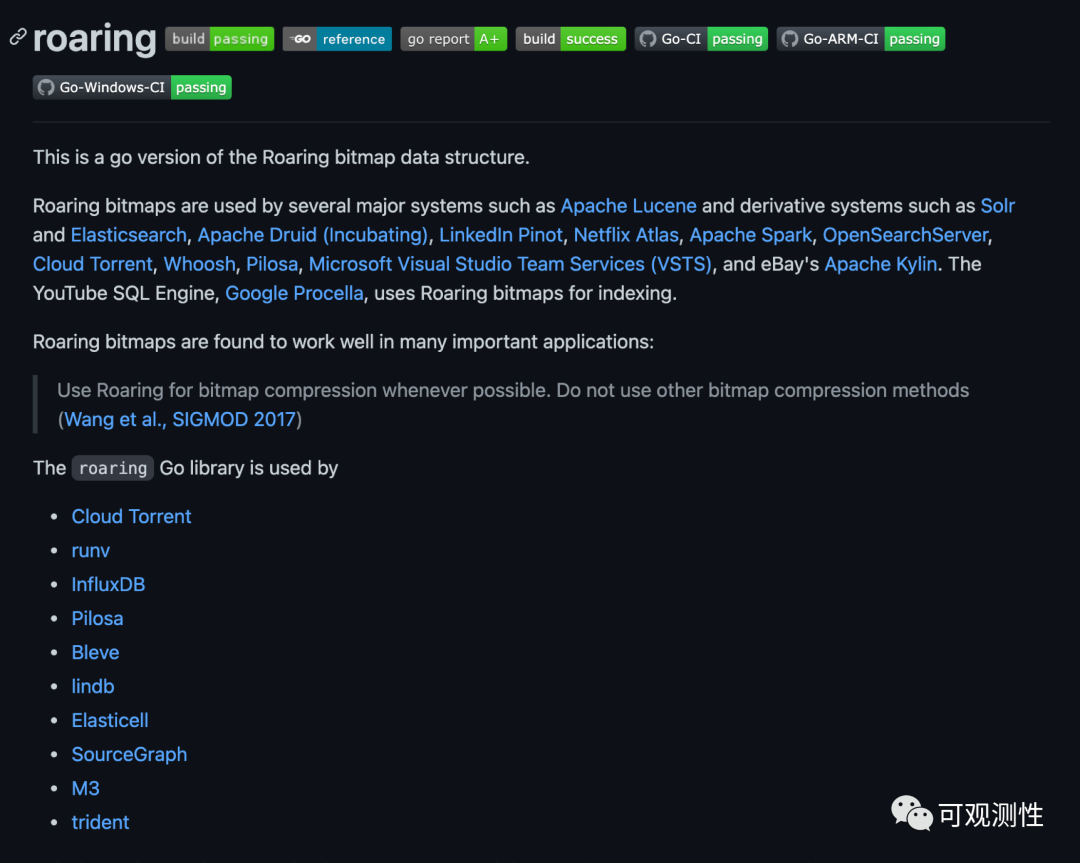Open the build passing badge
The height and width of the screenshot is (863, 1080).
[x=220, y=39]
